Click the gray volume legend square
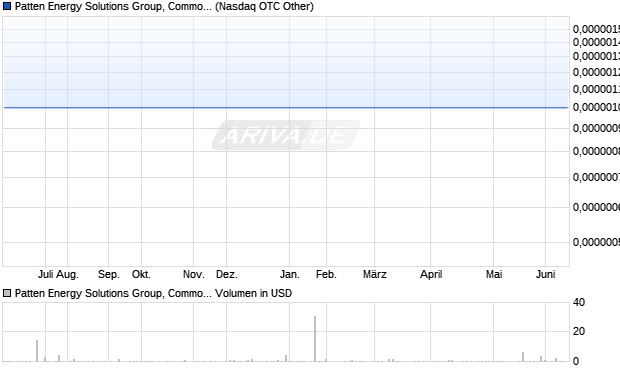Image resolution: width=620 pixels, height=371 pixels. click(7, 293)
